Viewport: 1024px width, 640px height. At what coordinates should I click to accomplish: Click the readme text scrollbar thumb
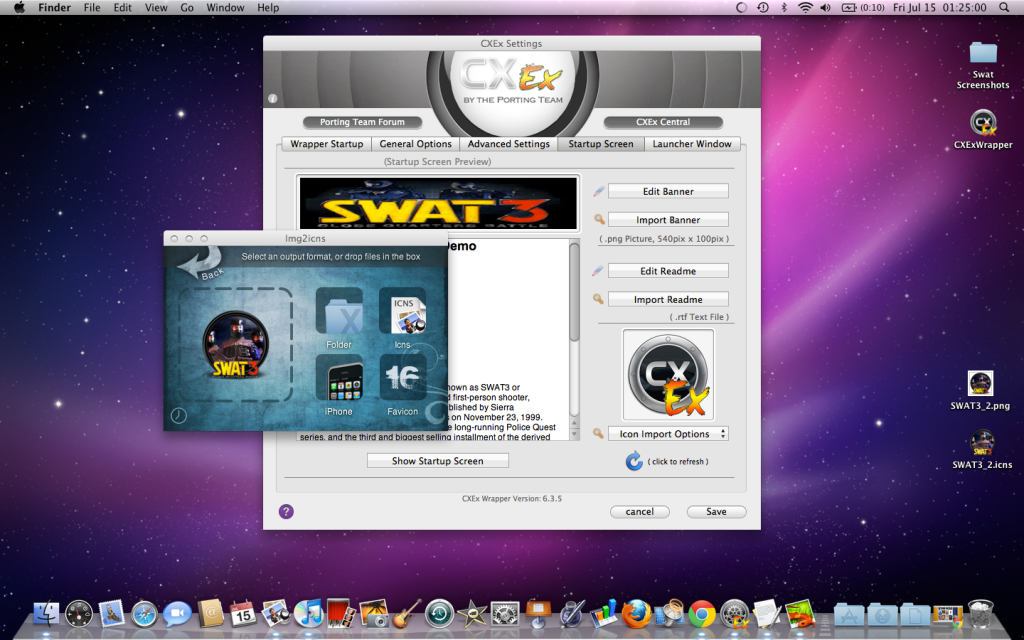(574, 293)
